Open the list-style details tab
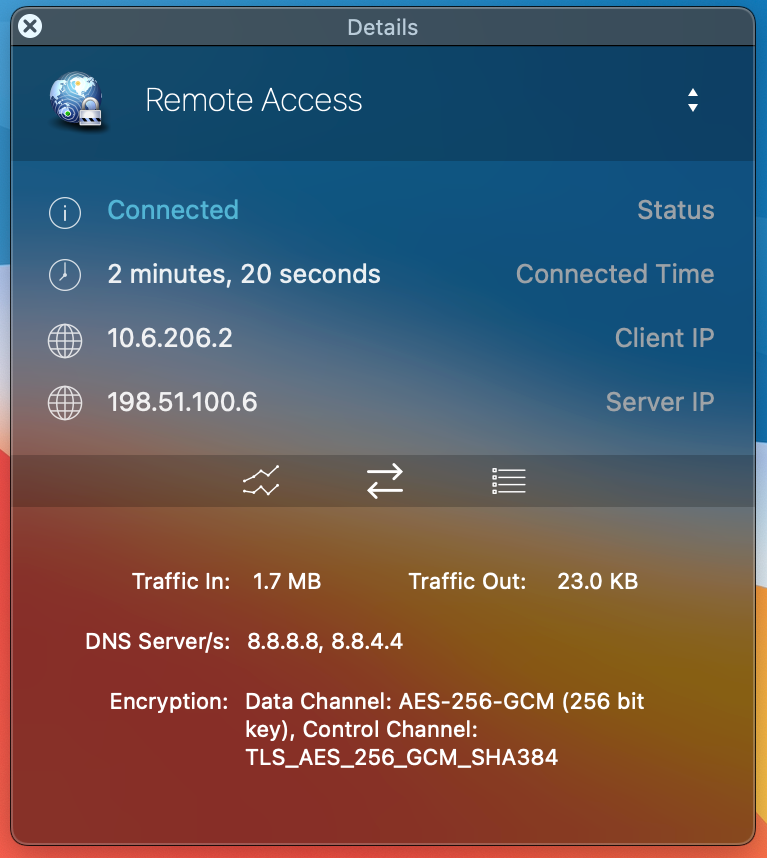The height and width of the screenshot is (858, 767). pyautogui.click(x=508, y=481)
